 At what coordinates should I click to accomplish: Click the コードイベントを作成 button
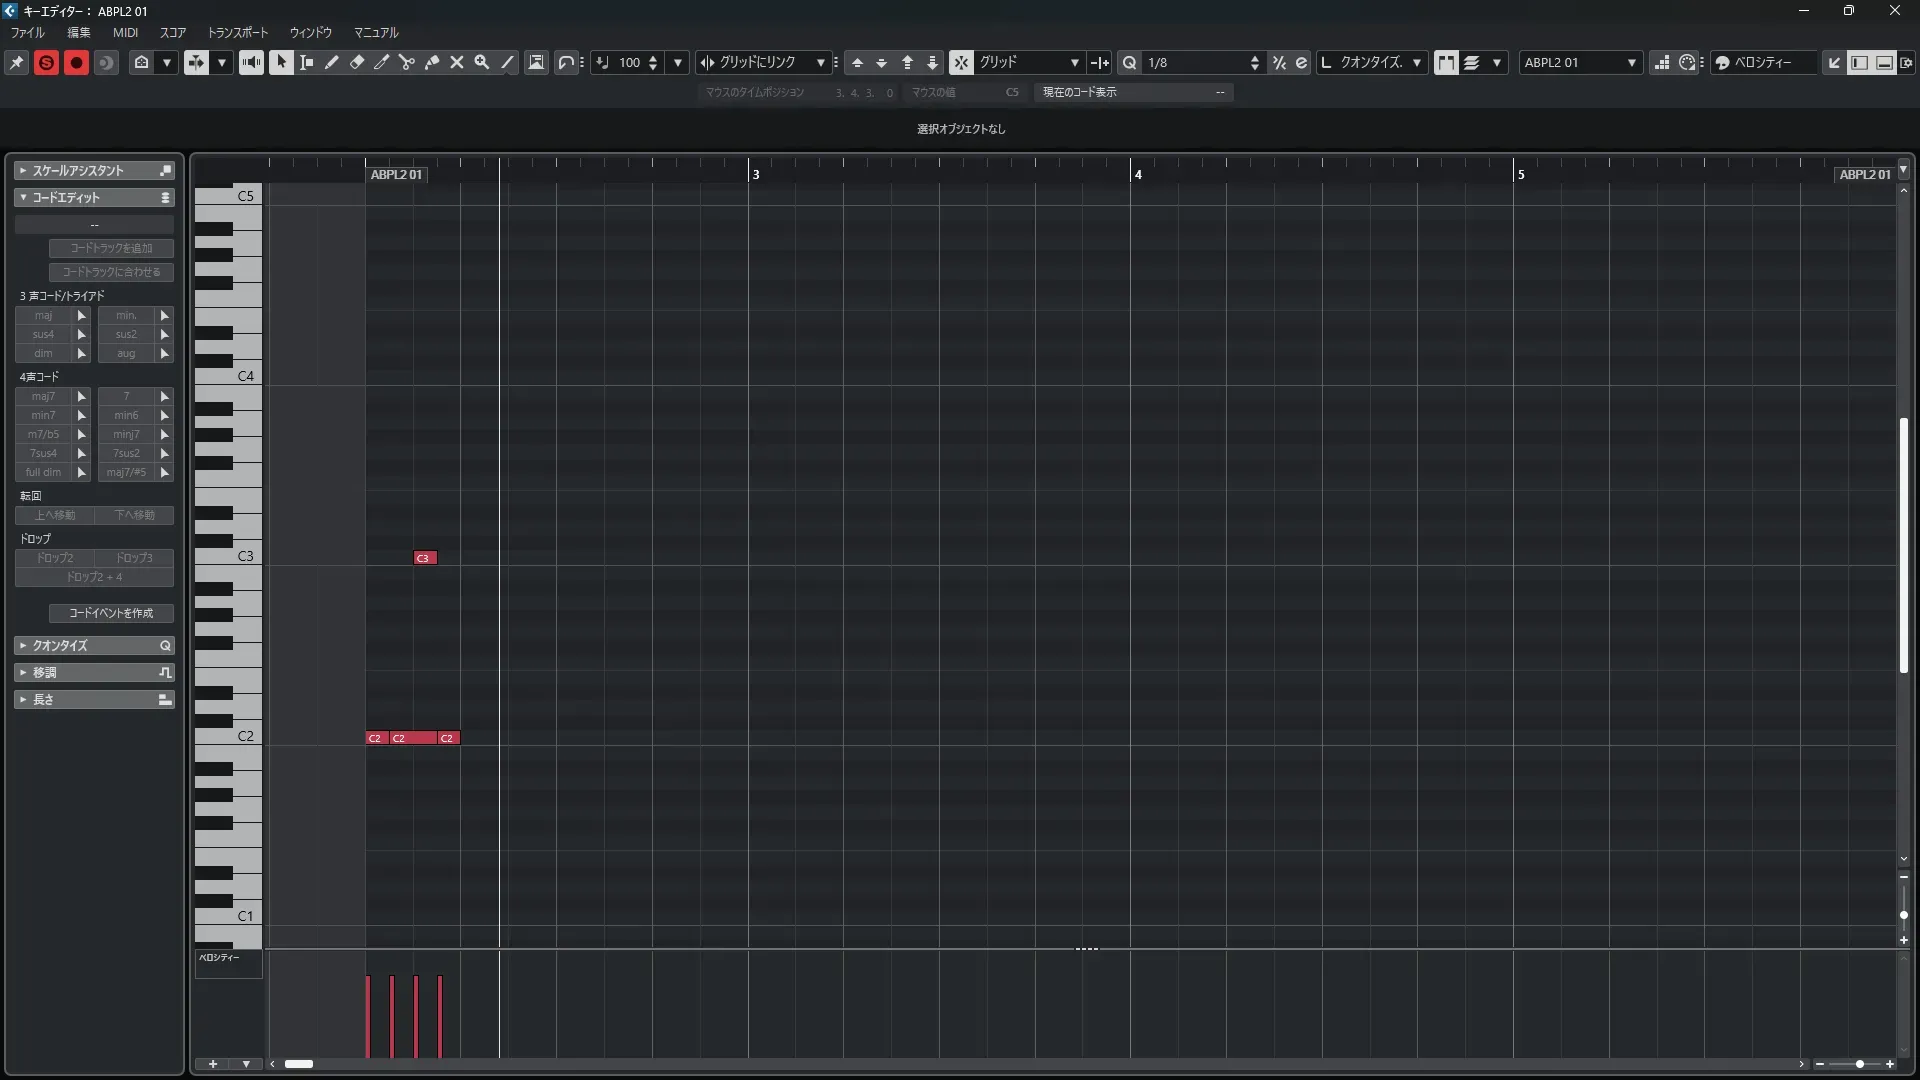point(111,613)
